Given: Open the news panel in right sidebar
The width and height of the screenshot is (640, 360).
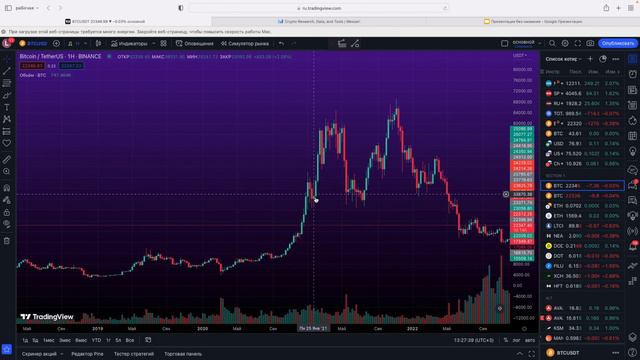Looking at the screenshot, I should [633, 90].
